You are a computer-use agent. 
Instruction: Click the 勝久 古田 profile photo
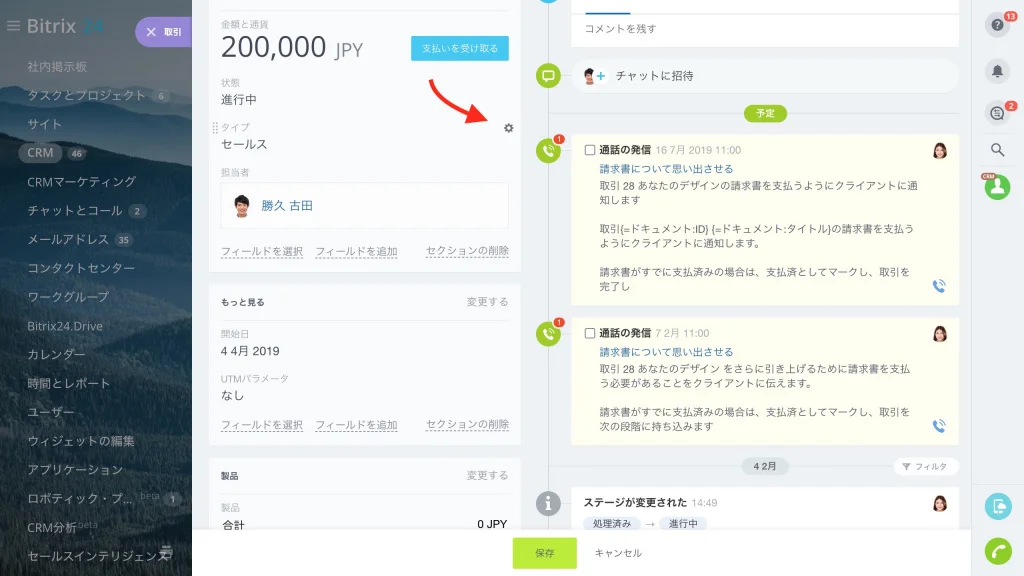[x=242, y=206]
